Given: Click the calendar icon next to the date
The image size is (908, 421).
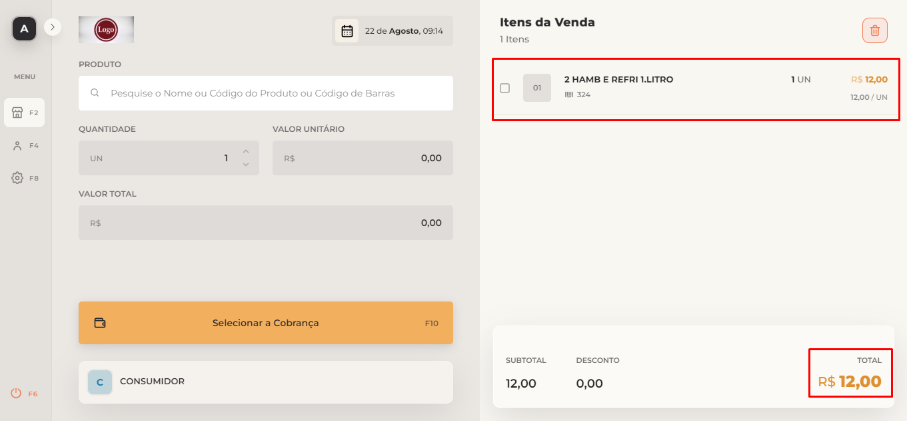Looking at the screenshot, I should 347,31.
